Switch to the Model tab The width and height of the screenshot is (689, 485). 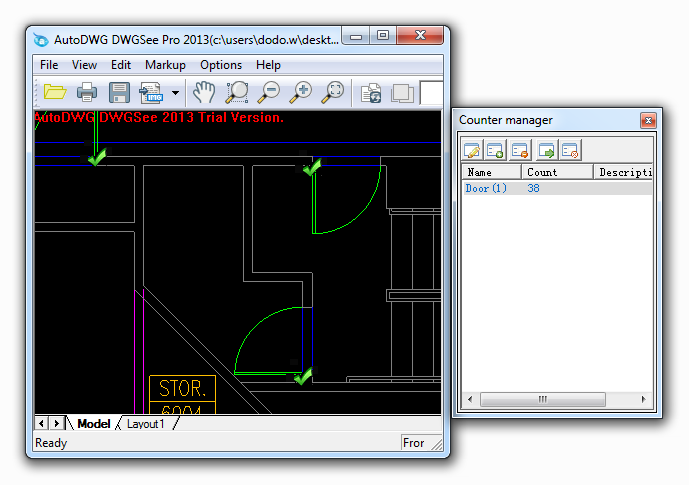[x=94, y=423]
